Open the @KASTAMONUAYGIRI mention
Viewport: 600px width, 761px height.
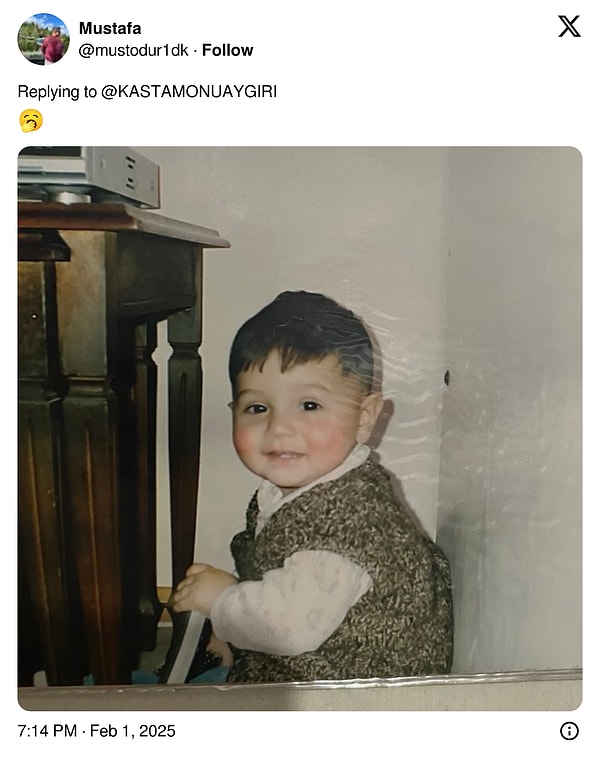pos(189,92)
